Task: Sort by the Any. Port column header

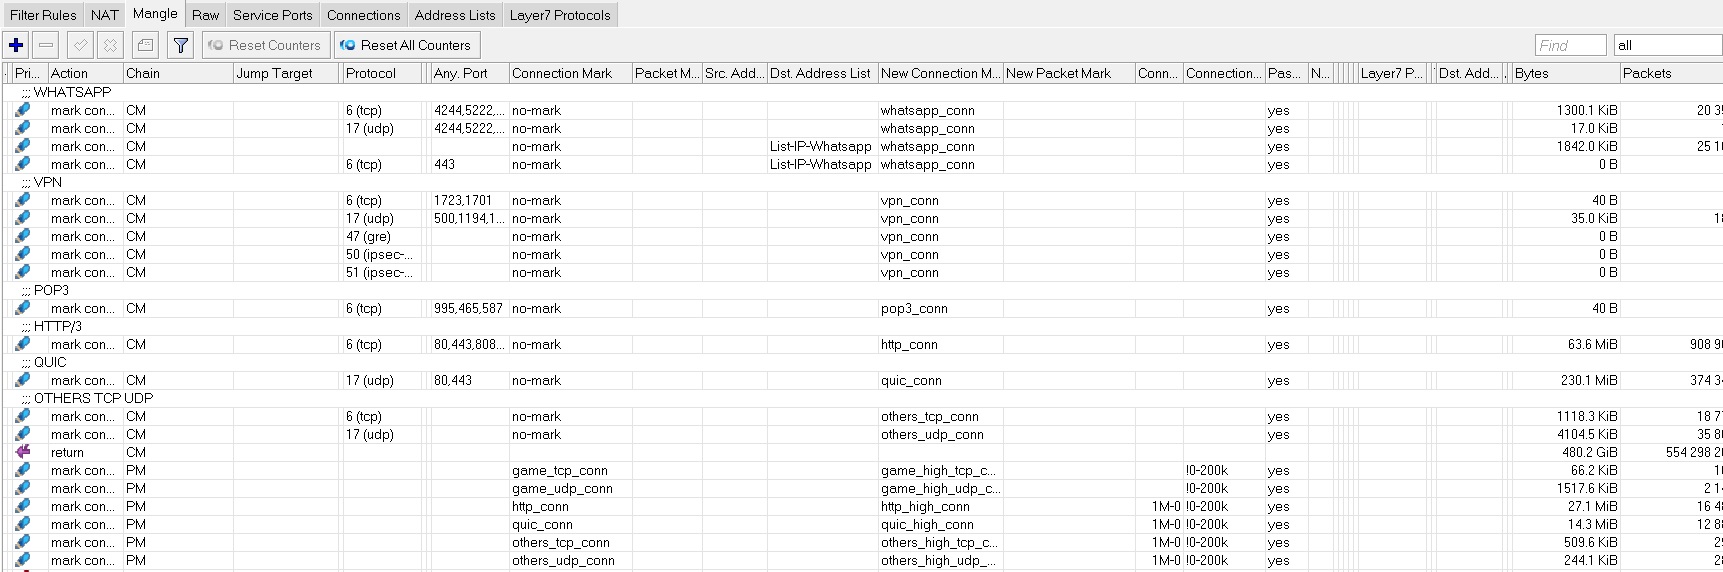Action: pos(470,73)
